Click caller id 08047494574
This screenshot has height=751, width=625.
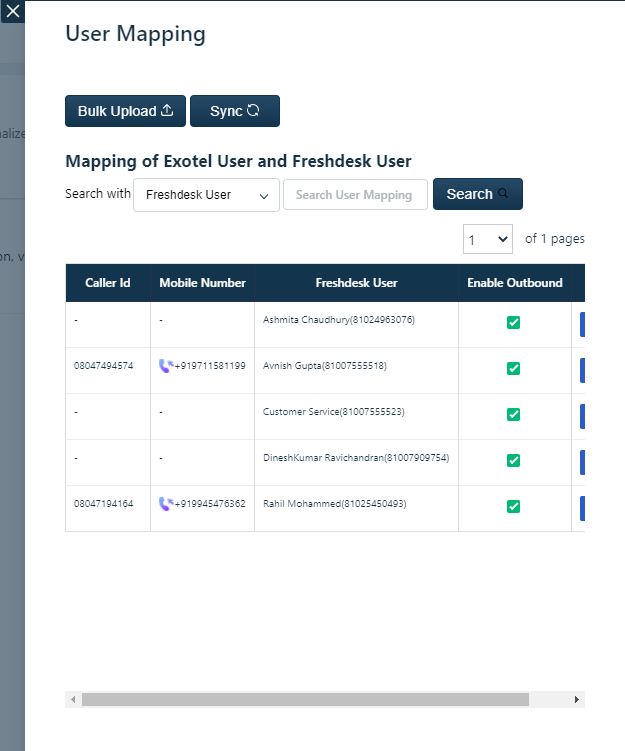103,366
